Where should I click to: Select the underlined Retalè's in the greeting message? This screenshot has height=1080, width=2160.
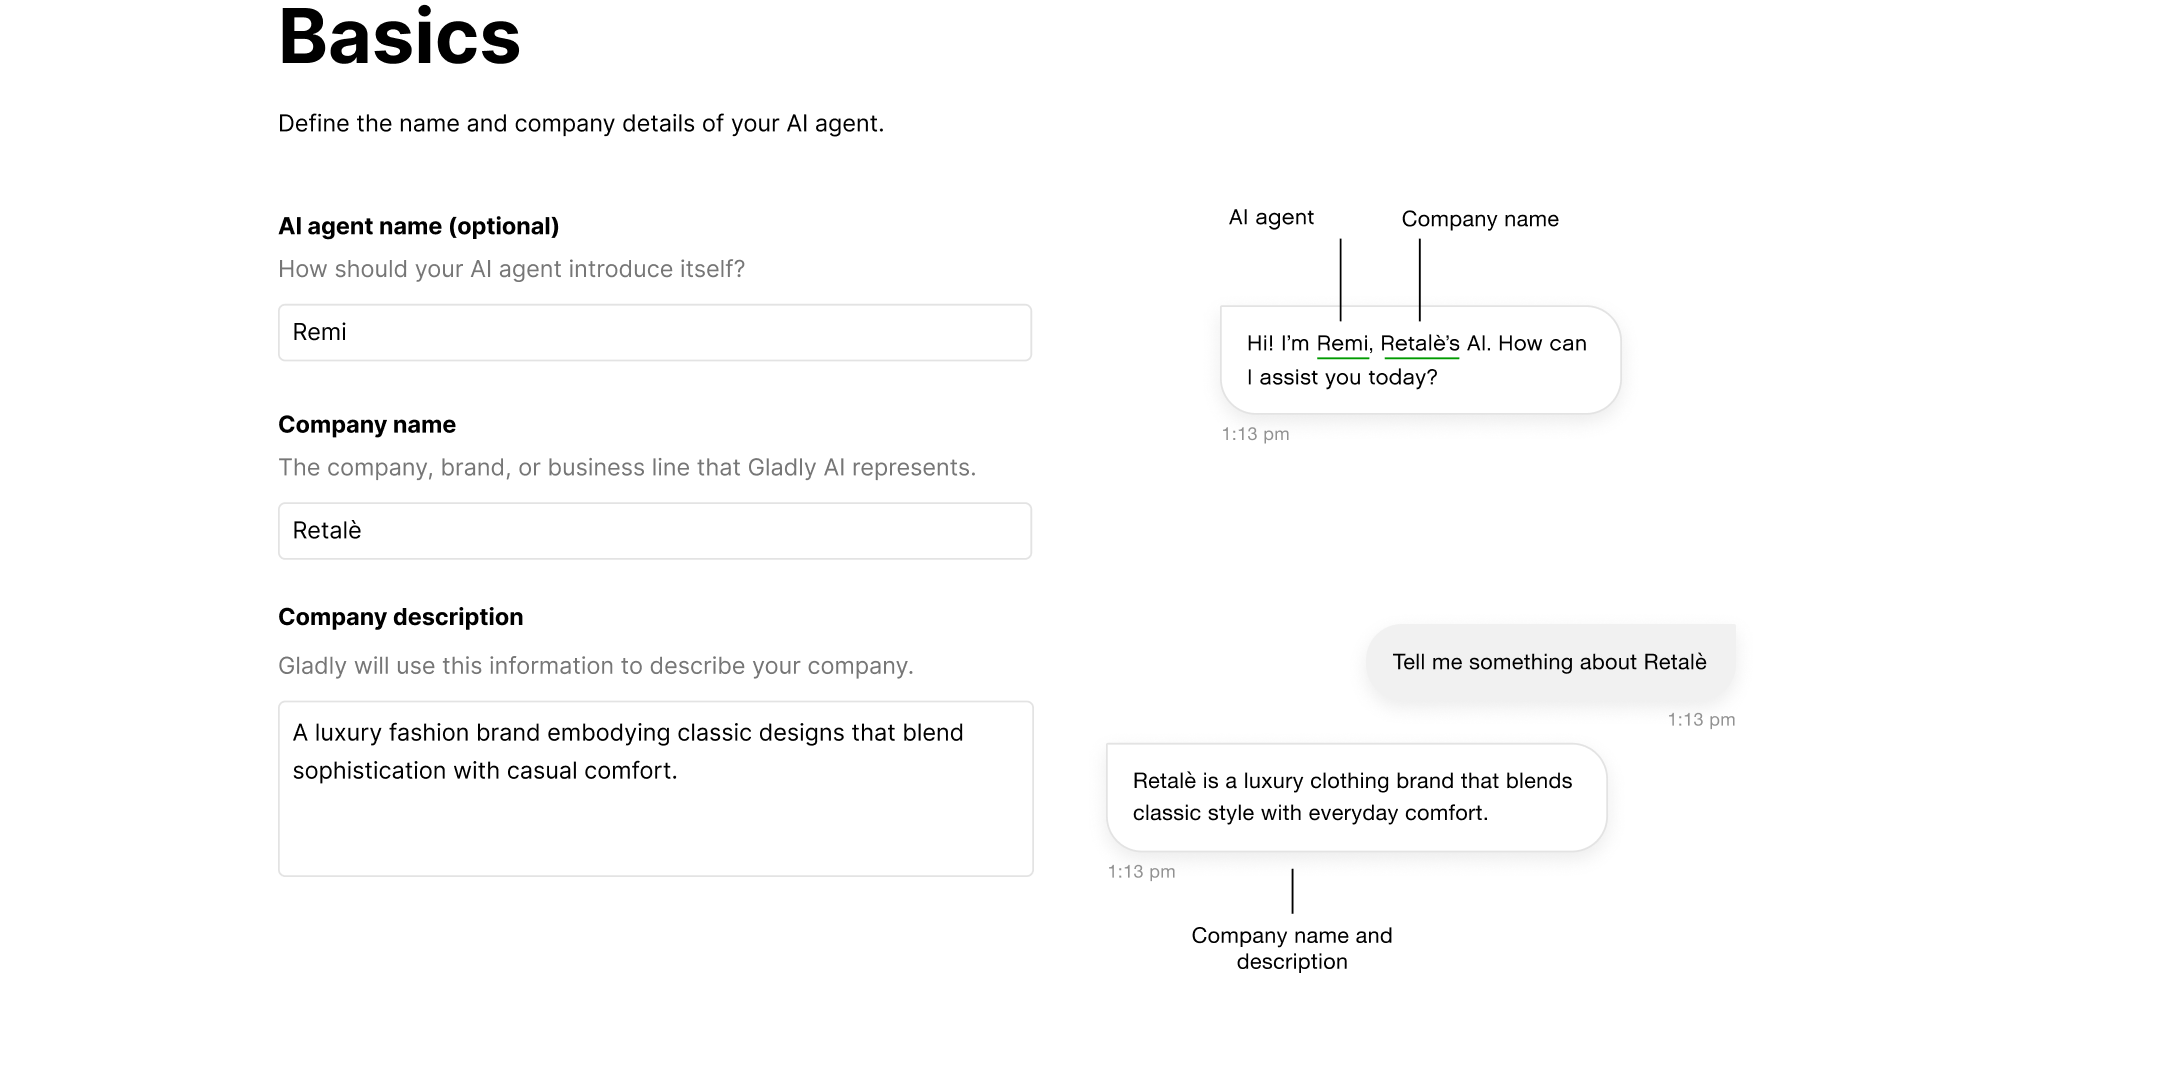pyautogui.click(x=1420, y=343)
